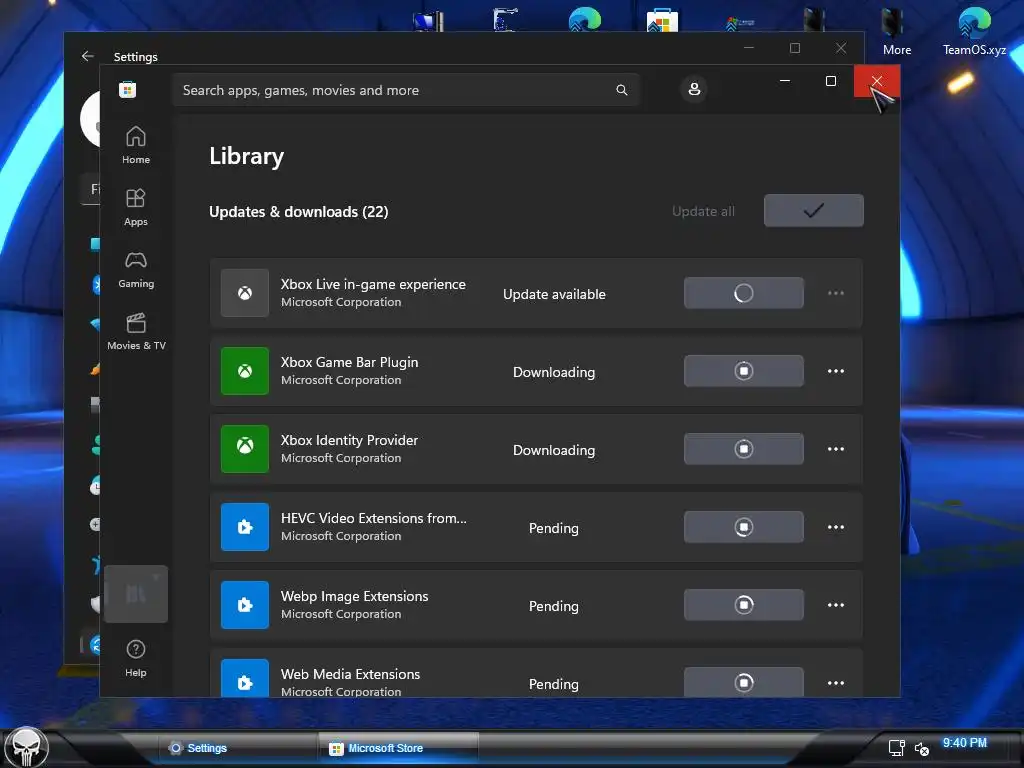
Task: Click Xbox Identity Provider app icon
Action: click(x=245, y=449)
